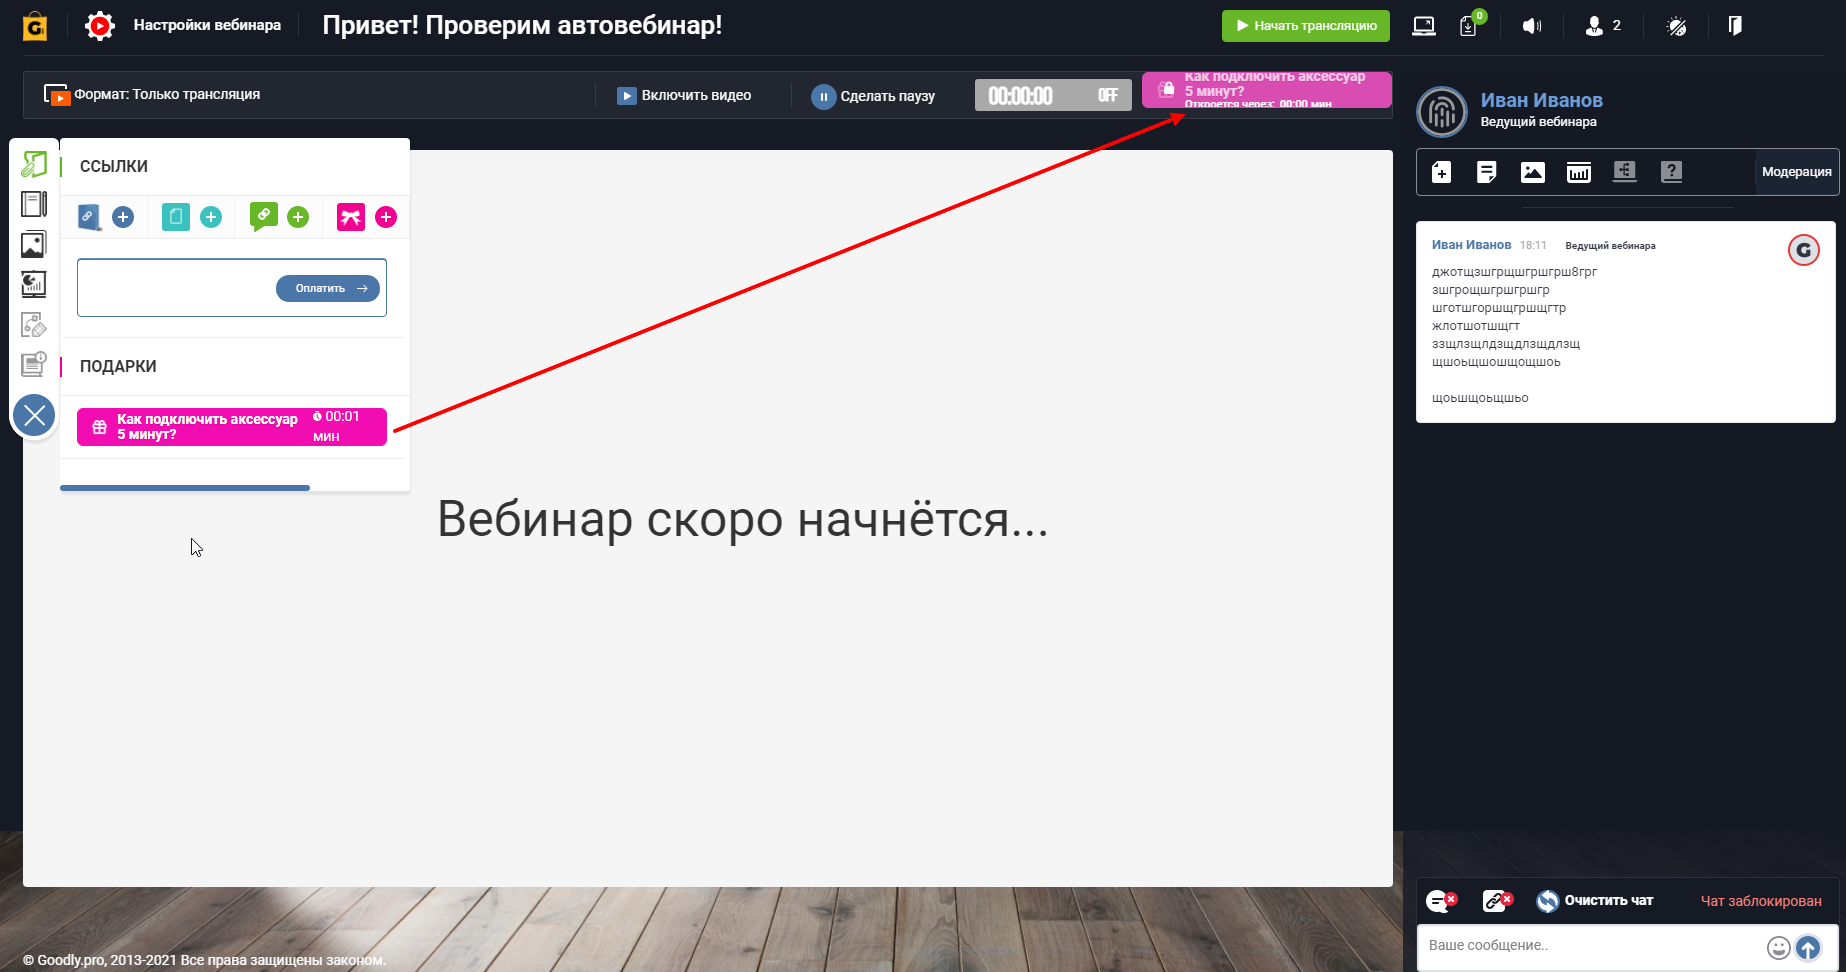This screenshot has width=1846, height=972.
Task: Click ССЫЛКИ section heading
Action: pyautogui.click(x=114, y=166)
